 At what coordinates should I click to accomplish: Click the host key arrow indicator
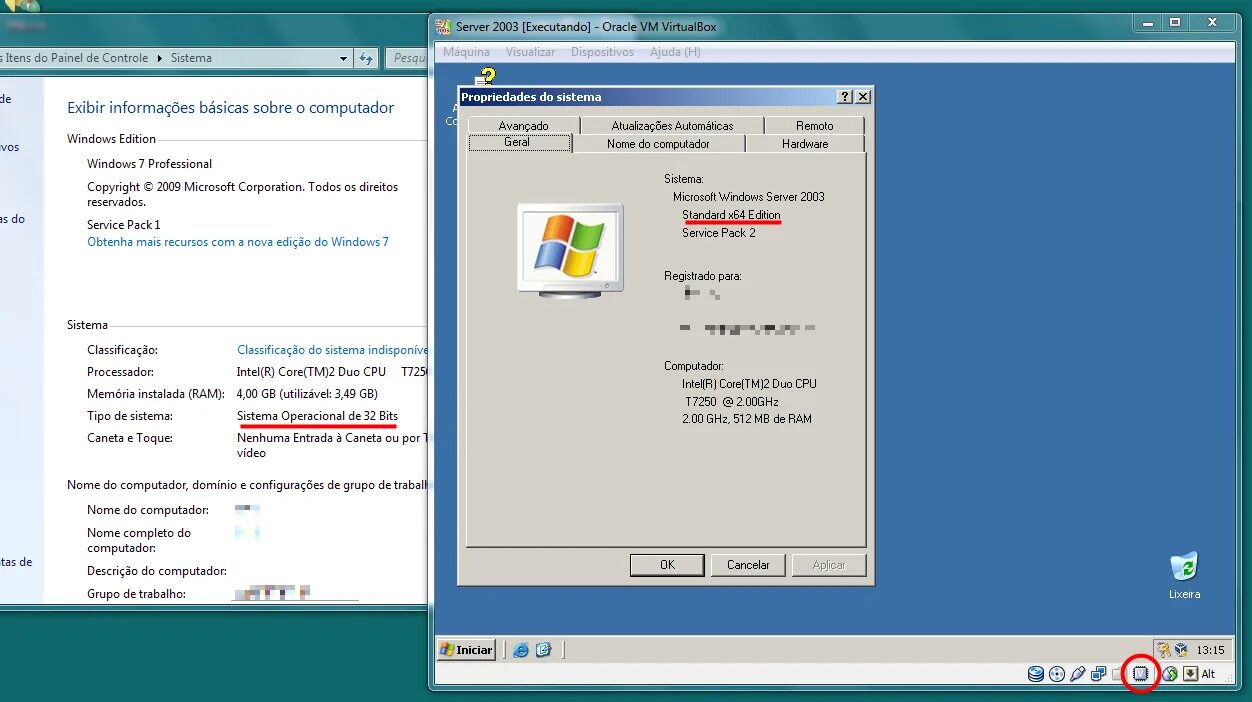click(1190, 674)
